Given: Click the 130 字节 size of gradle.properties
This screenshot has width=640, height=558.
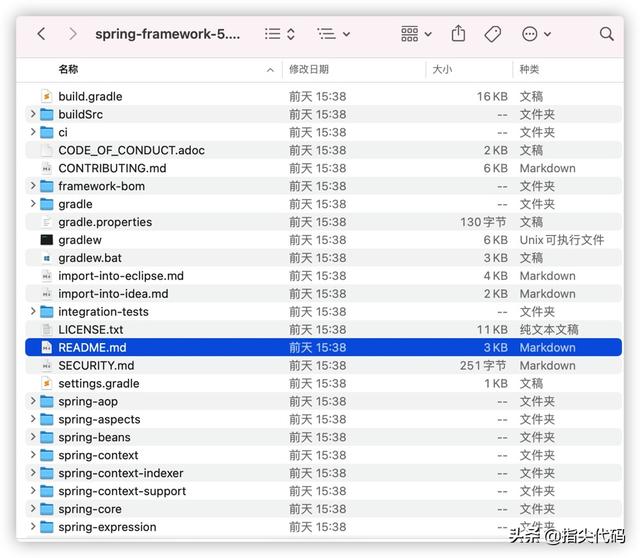Looking at the screenshot, I should point(484,222).
